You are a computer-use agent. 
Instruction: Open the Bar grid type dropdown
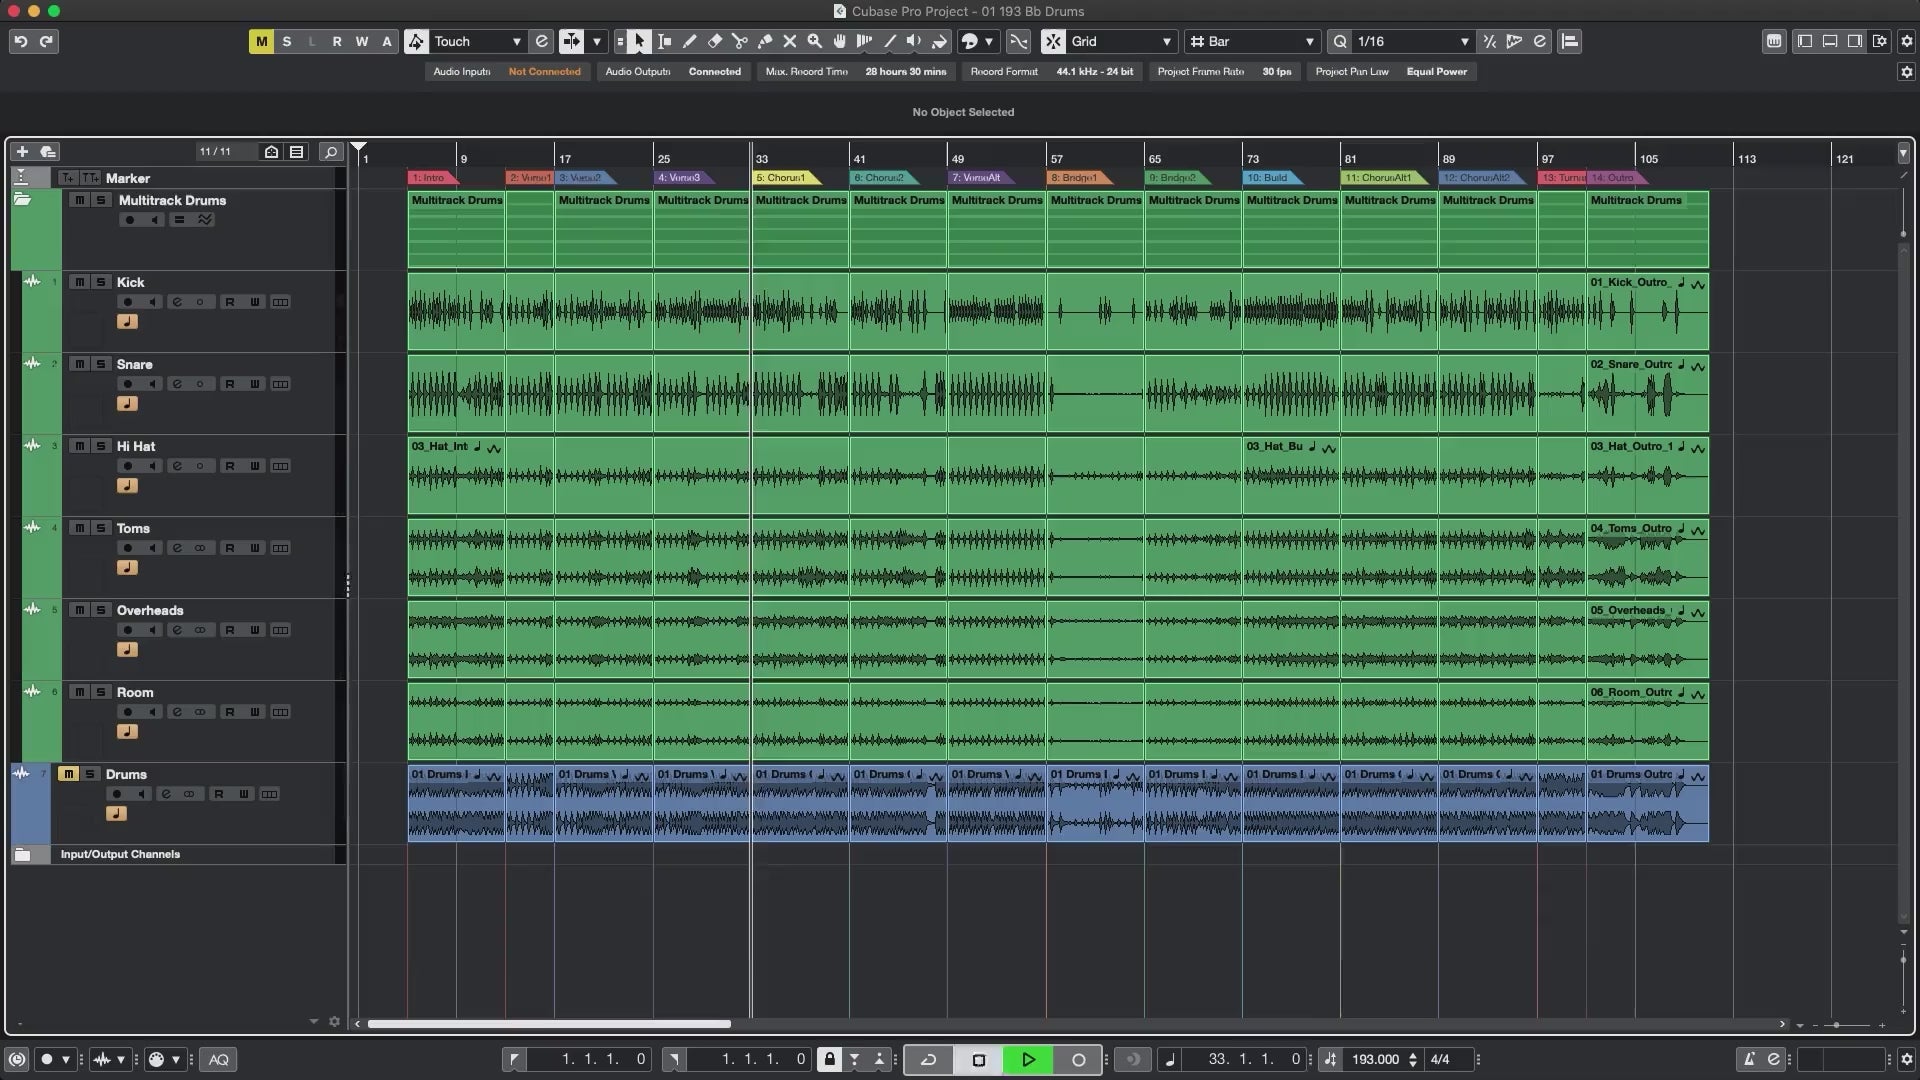[1253, 41]
